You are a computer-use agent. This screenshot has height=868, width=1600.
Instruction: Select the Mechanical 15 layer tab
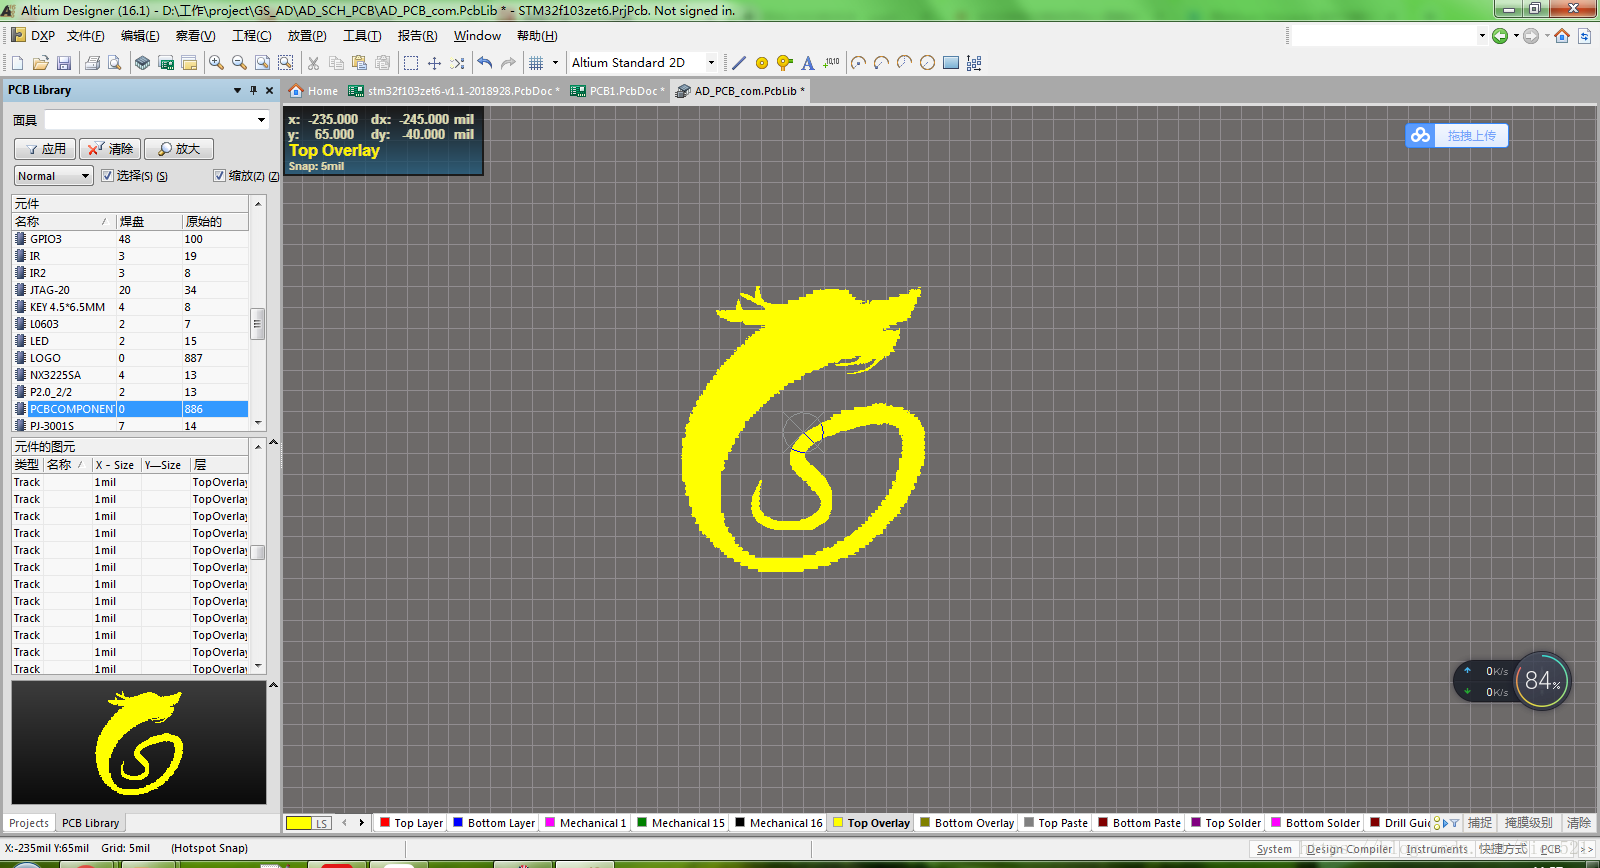pos(681,823)
